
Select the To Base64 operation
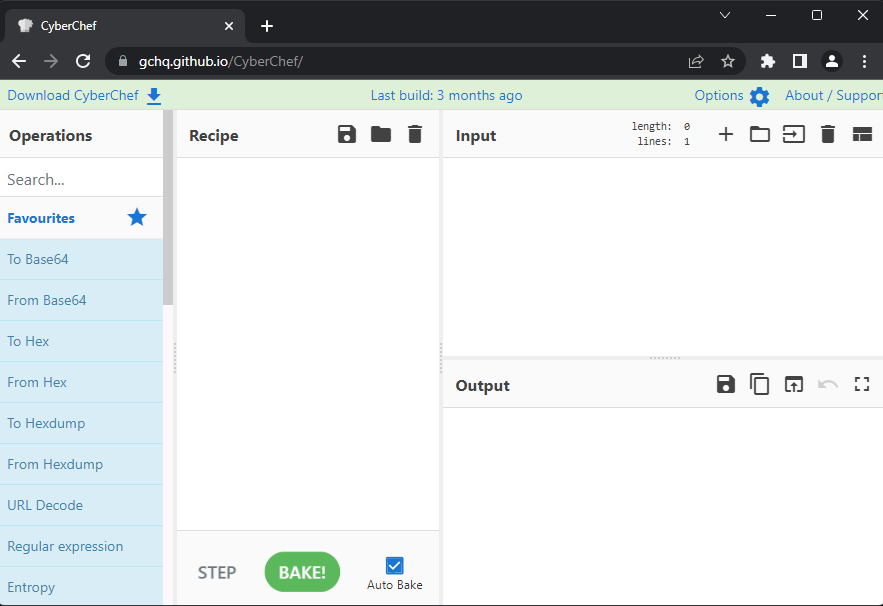coord(38,259)
